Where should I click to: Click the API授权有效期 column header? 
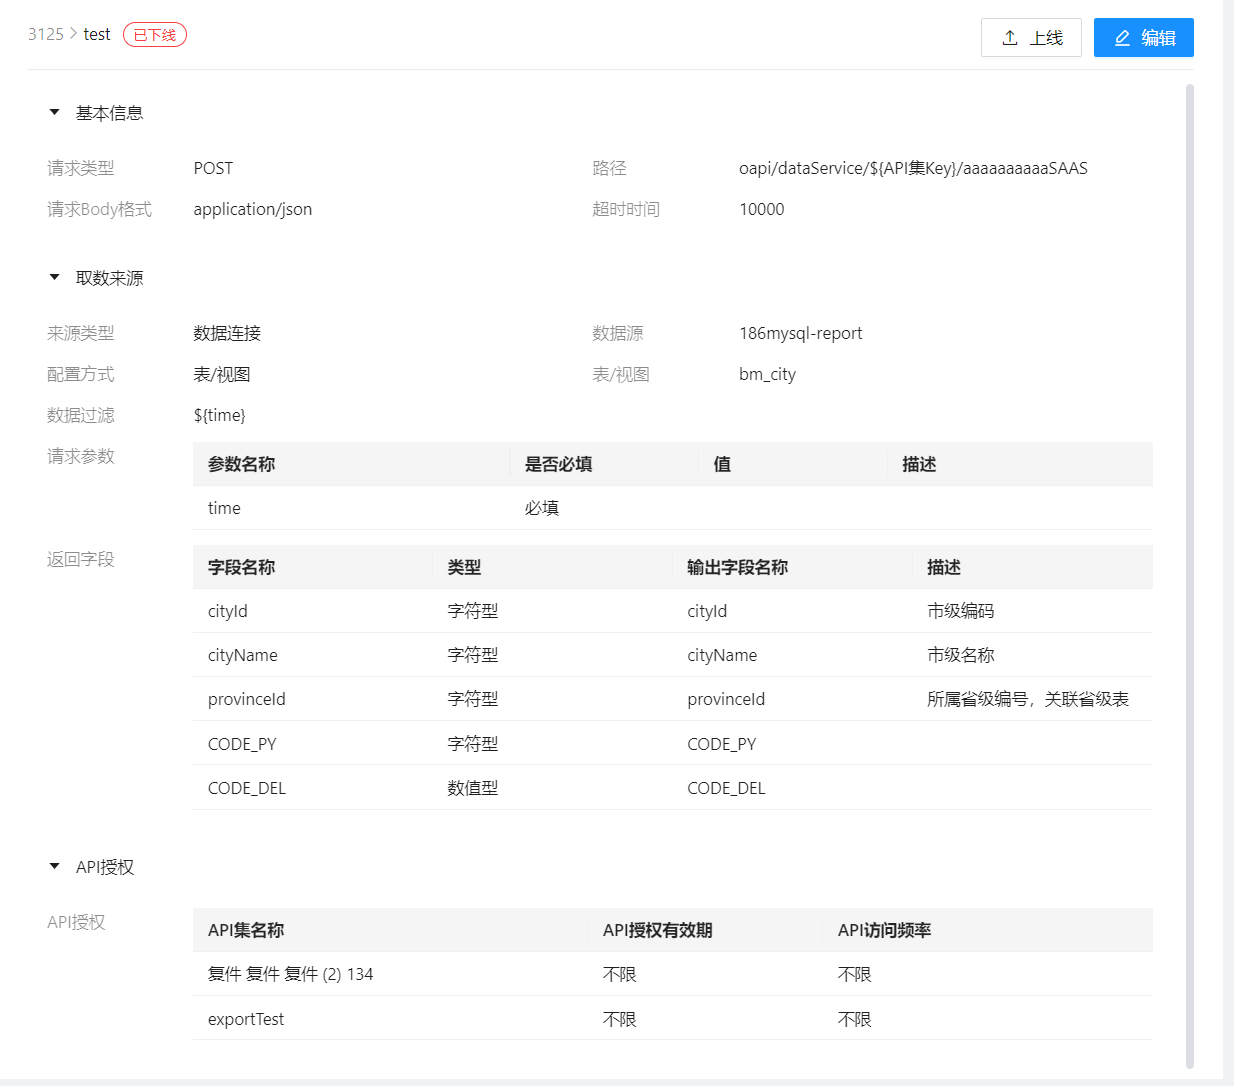coord(657,930)
